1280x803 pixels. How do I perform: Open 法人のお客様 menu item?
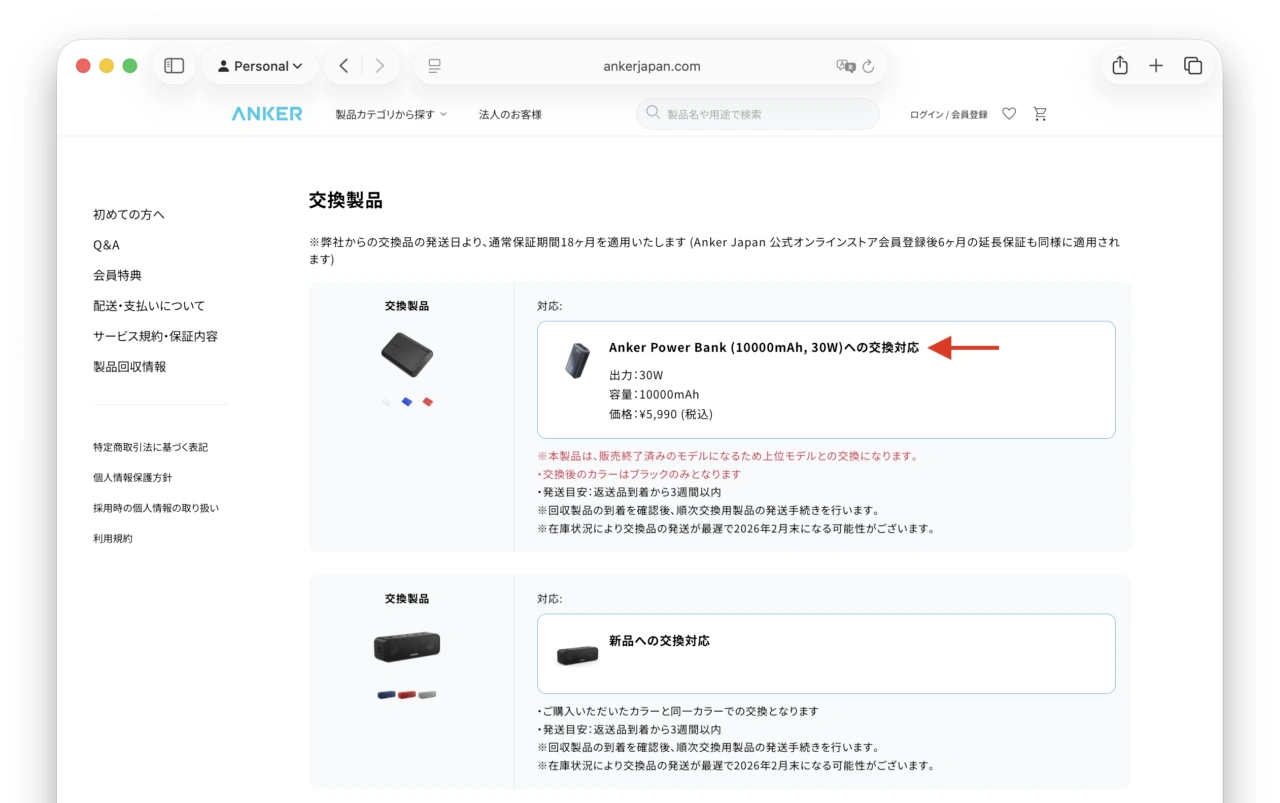click(x=510, y=114)
